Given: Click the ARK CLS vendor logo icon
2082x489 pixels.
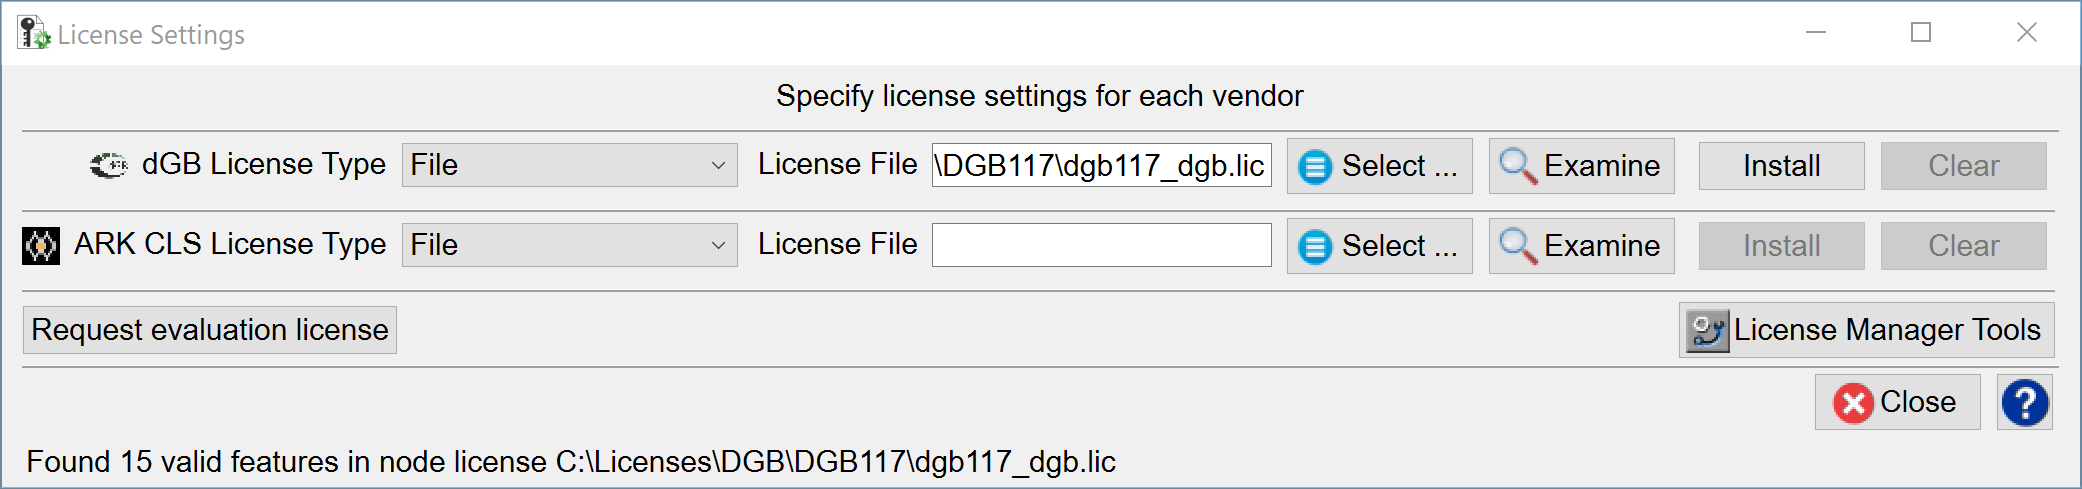Looking at the screenshot, I should [x=41, y=245].
